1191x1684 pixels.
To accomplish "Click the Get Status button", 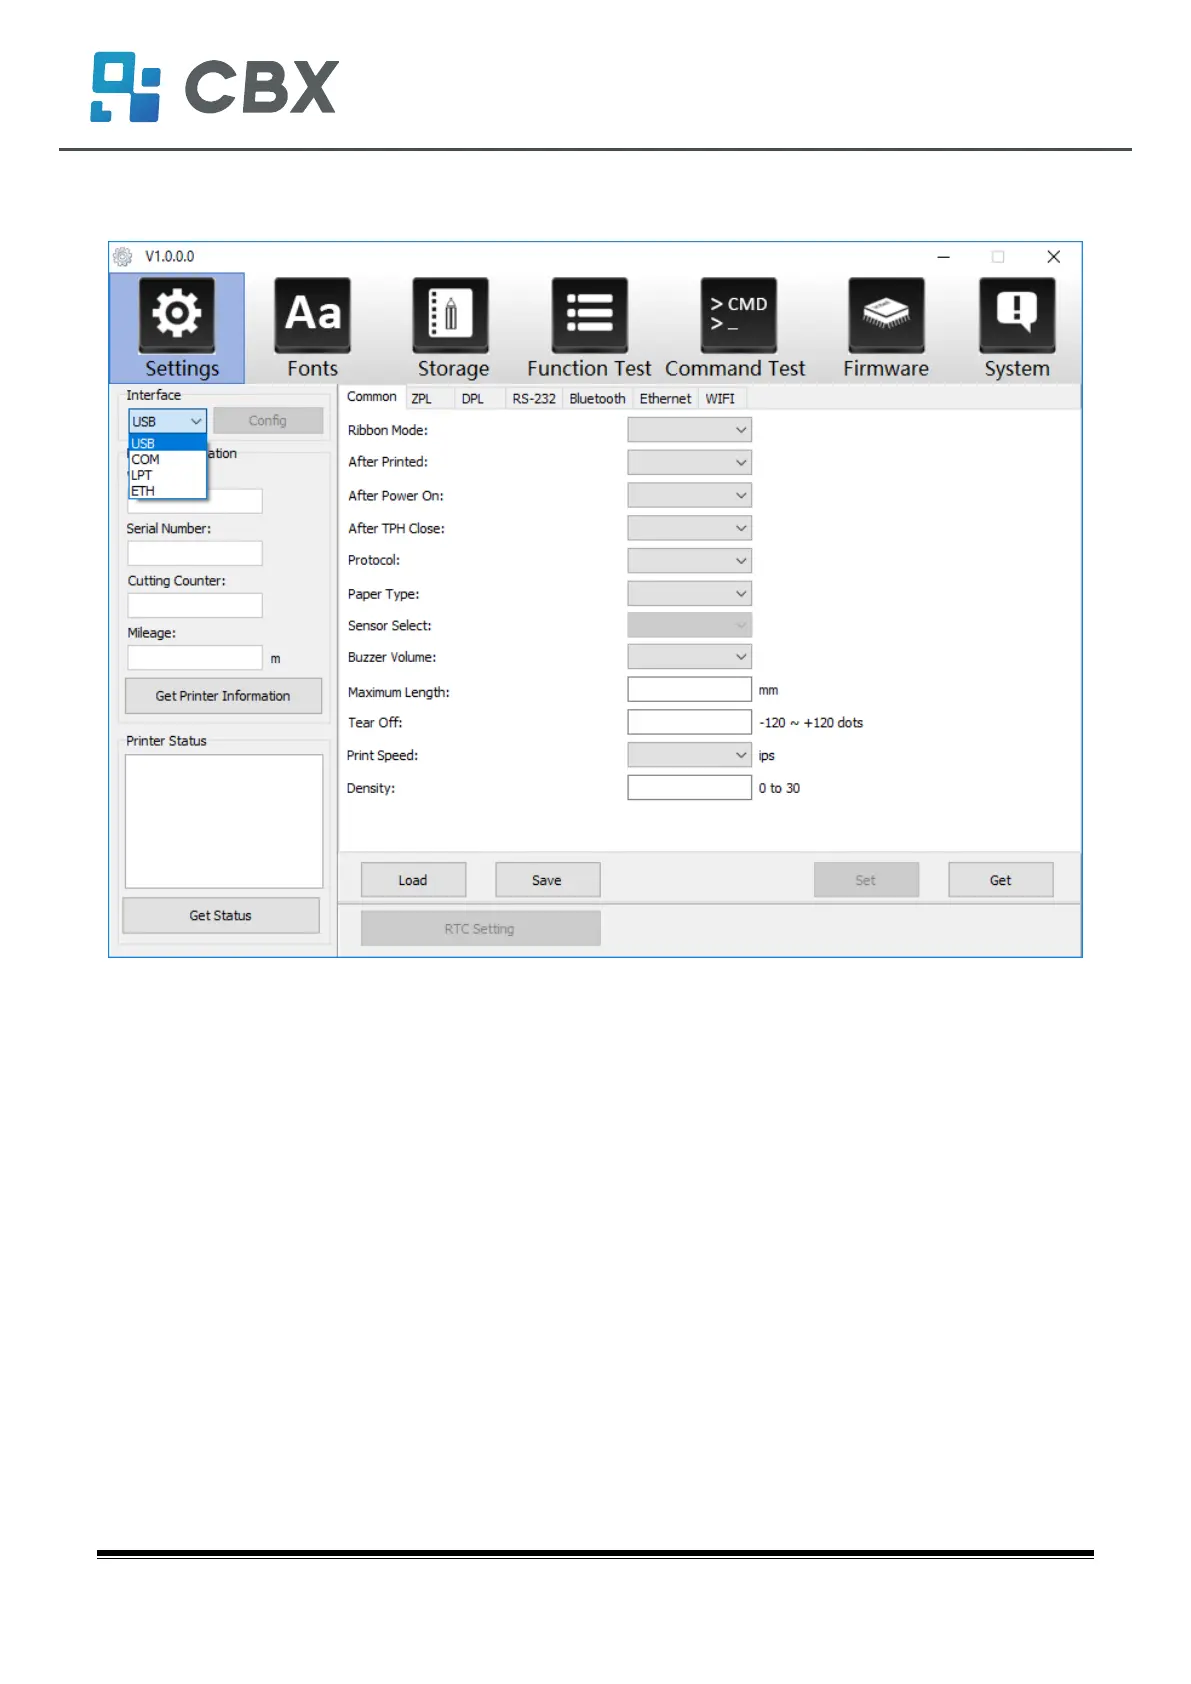I will pos(221,915).
